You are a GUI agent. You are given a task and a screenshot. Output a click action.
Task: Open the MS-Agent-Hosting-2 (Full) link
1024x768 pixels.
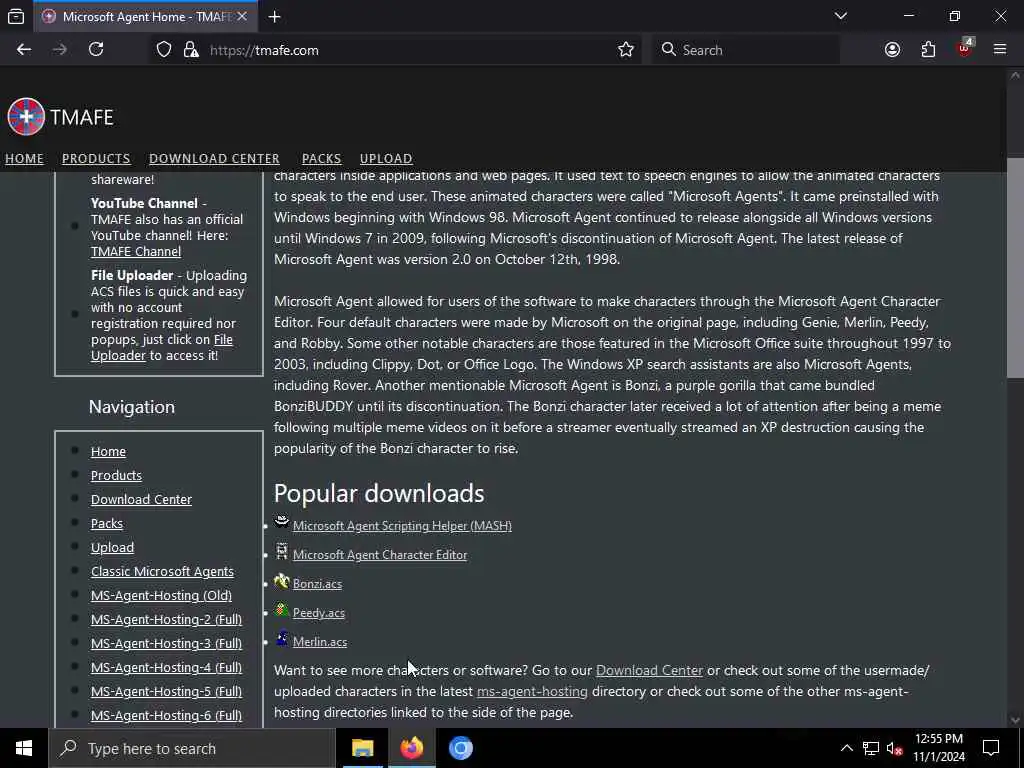(166, 620)
